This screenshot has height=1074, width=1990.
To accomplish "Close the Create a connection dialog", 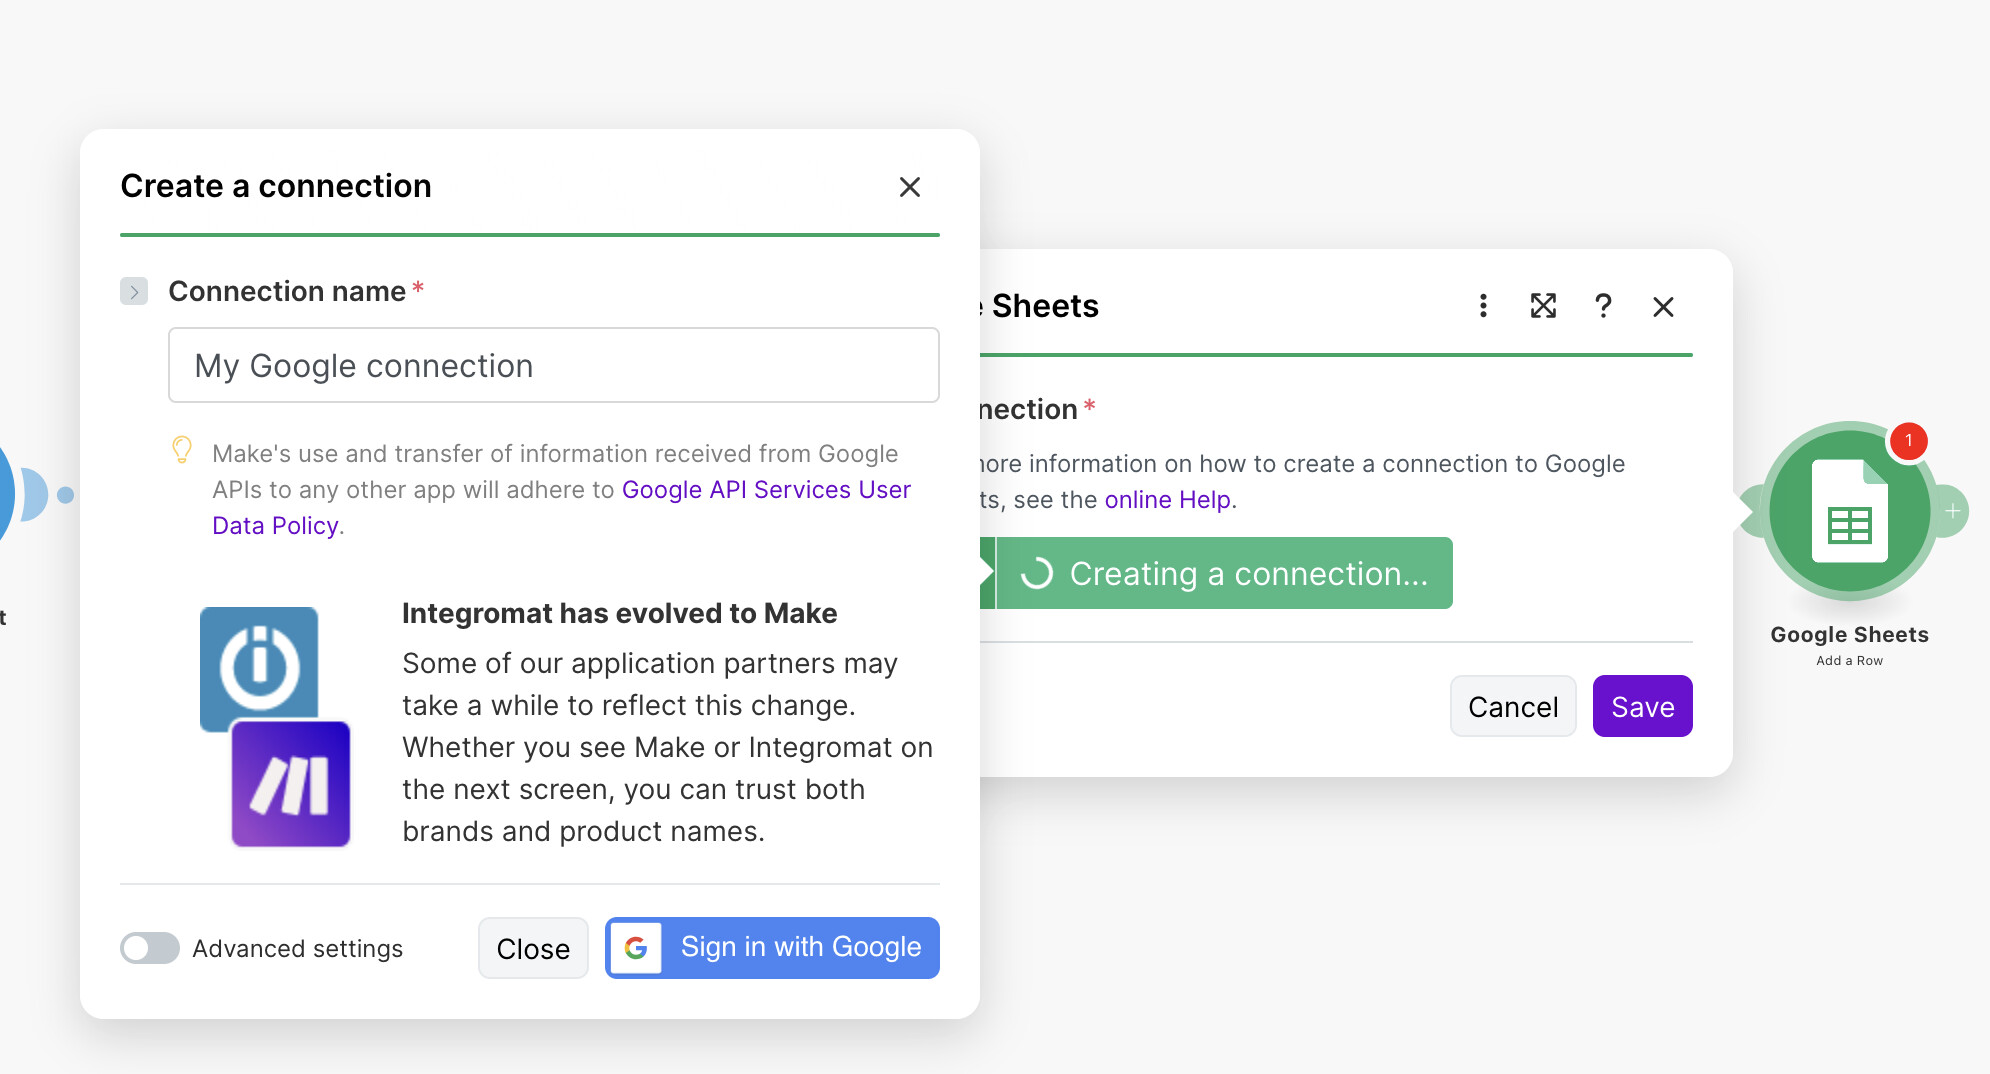I will point(909,187).
